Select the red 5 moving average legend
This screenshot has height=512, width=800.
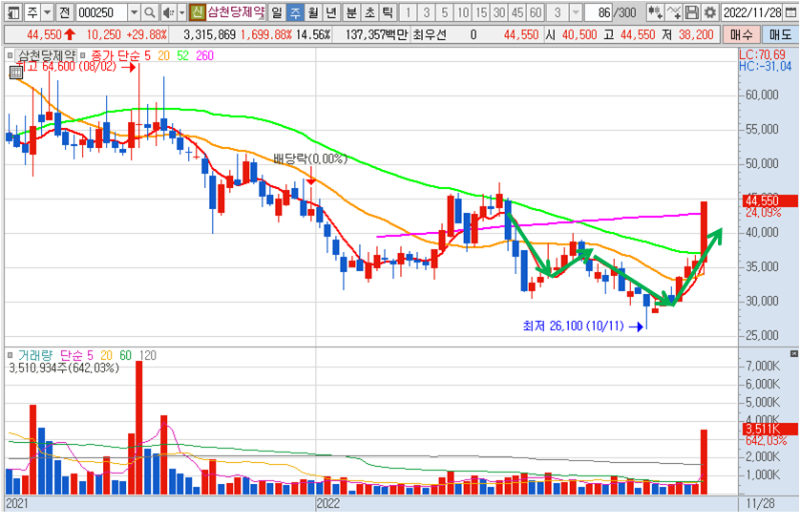coord(147,56)
